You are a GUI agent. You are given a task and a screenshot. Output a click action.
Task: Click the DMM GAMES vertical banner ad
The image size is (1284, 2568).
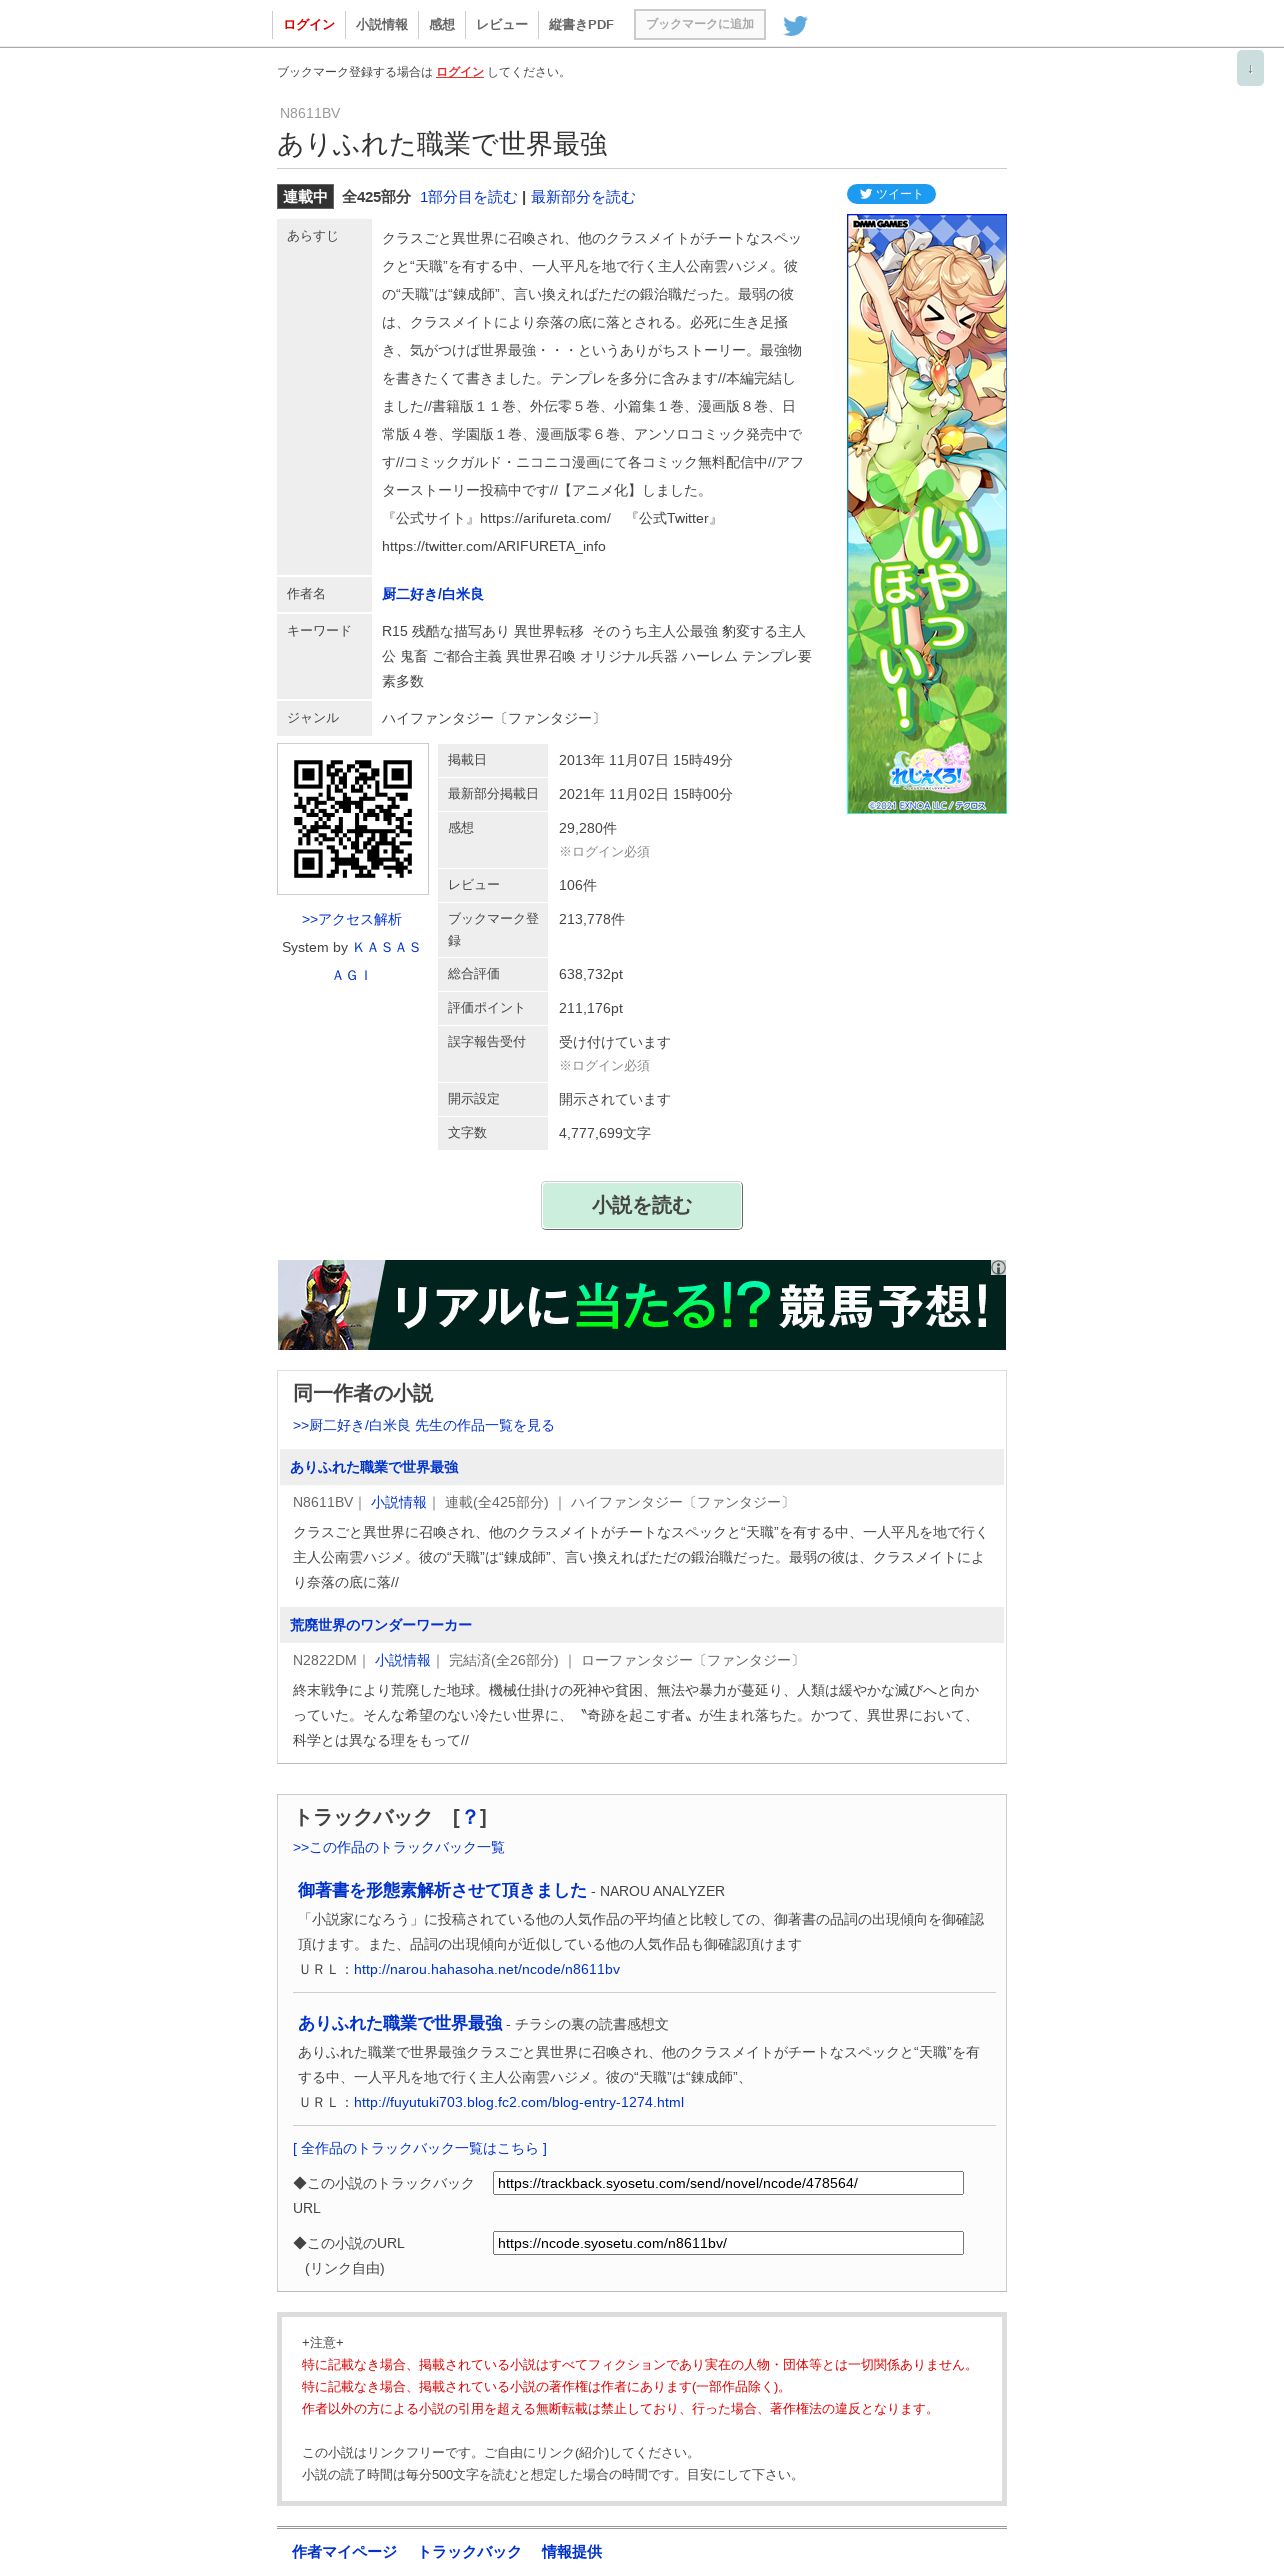[927, 514]
